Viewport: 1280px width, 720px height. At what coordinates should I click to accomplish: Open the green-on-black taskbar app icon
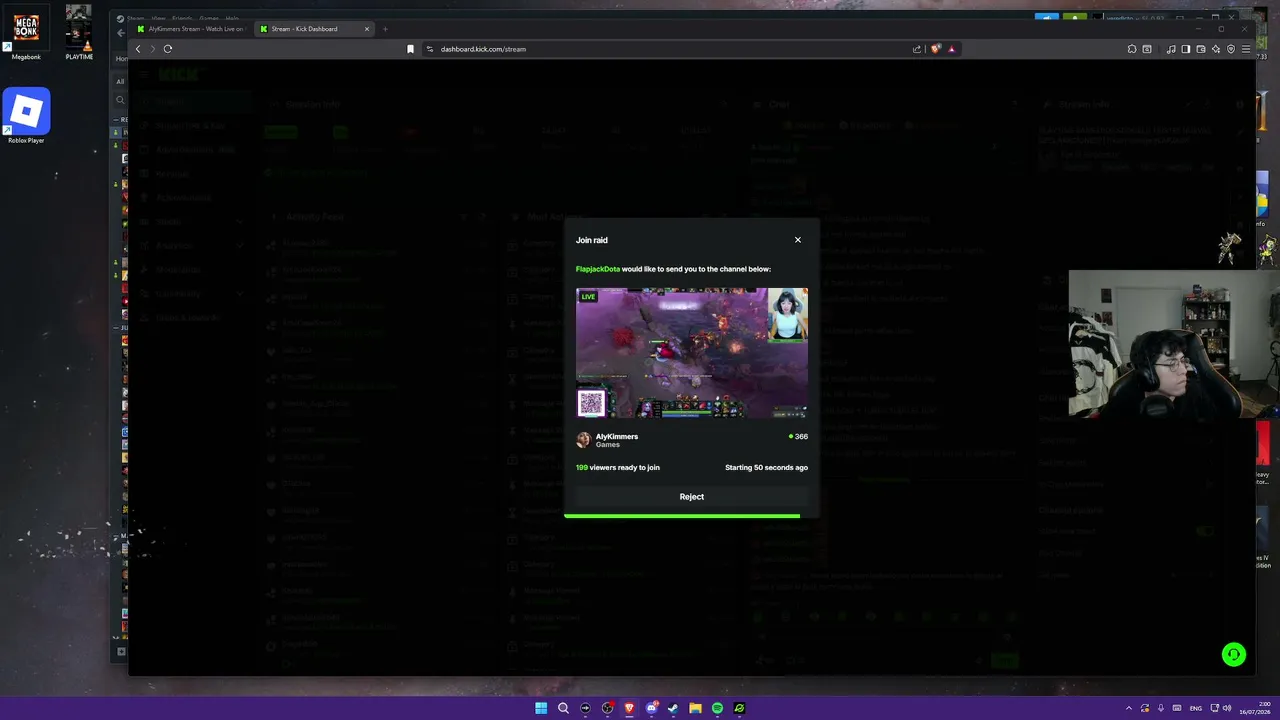(739, 708)
